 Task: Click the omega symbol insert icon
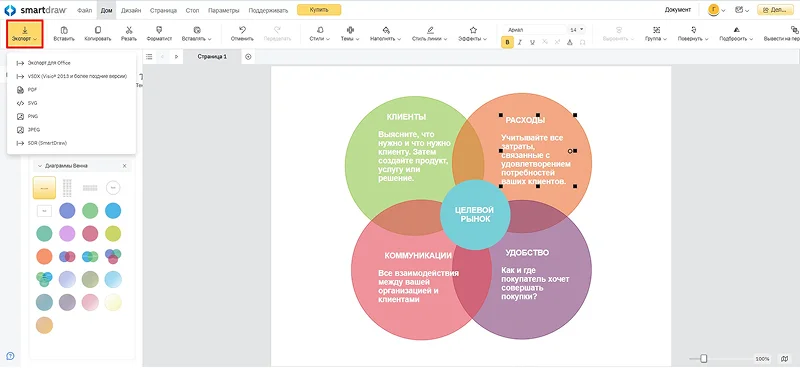click(582, 42)
